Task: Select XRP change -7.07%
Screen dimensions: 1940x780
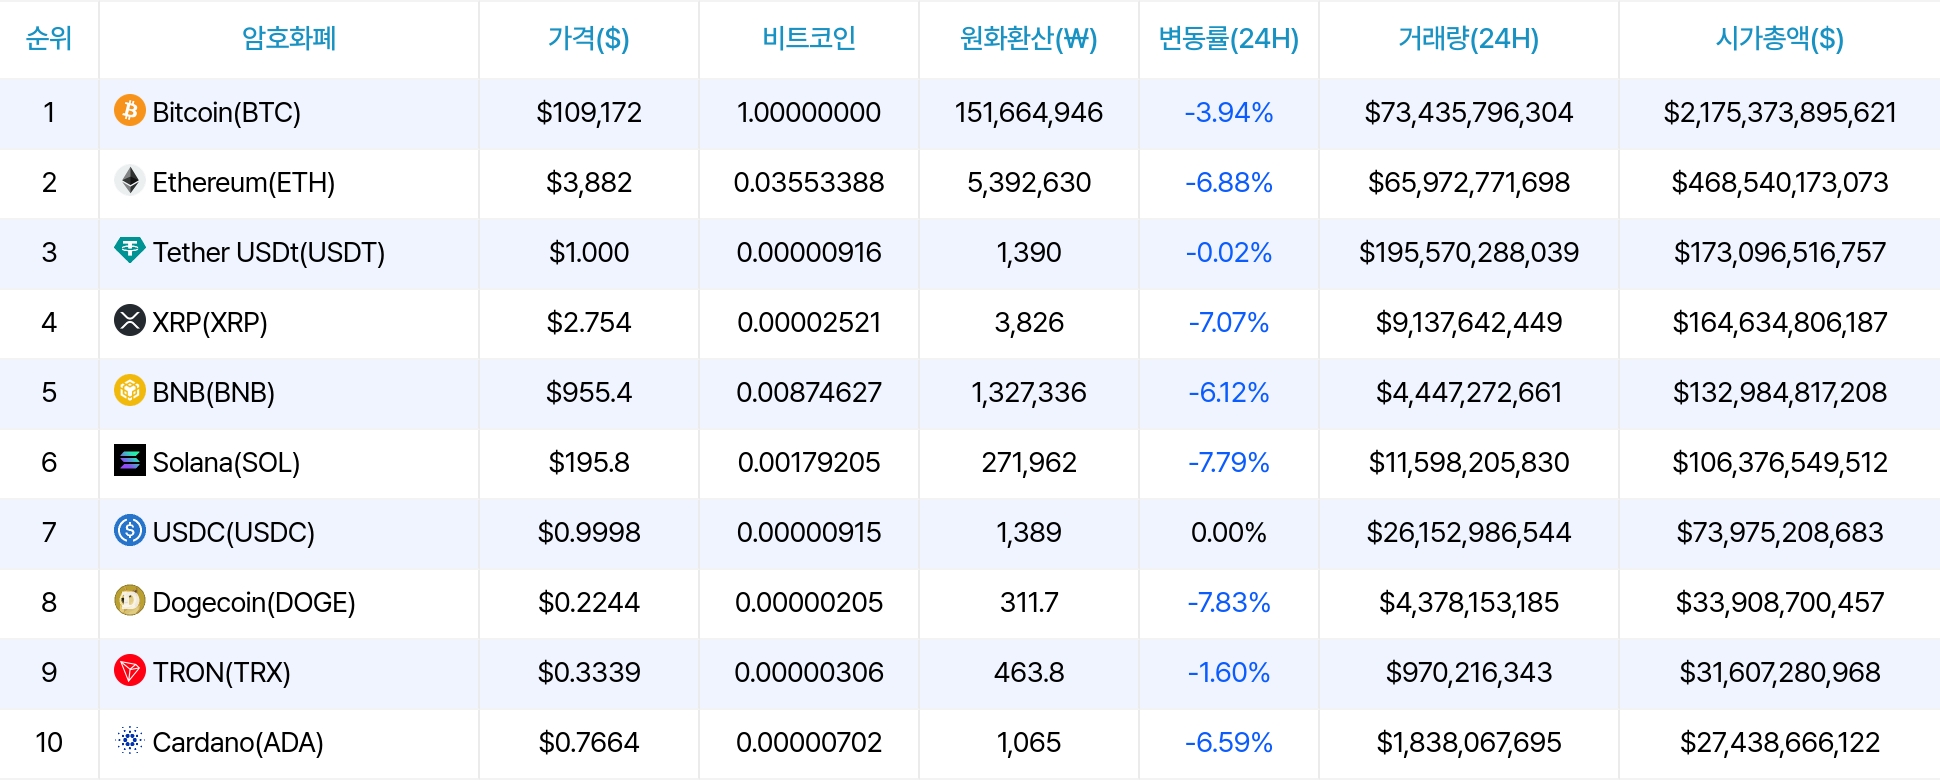Action: pyautogui.click(x=1229, y=322)
